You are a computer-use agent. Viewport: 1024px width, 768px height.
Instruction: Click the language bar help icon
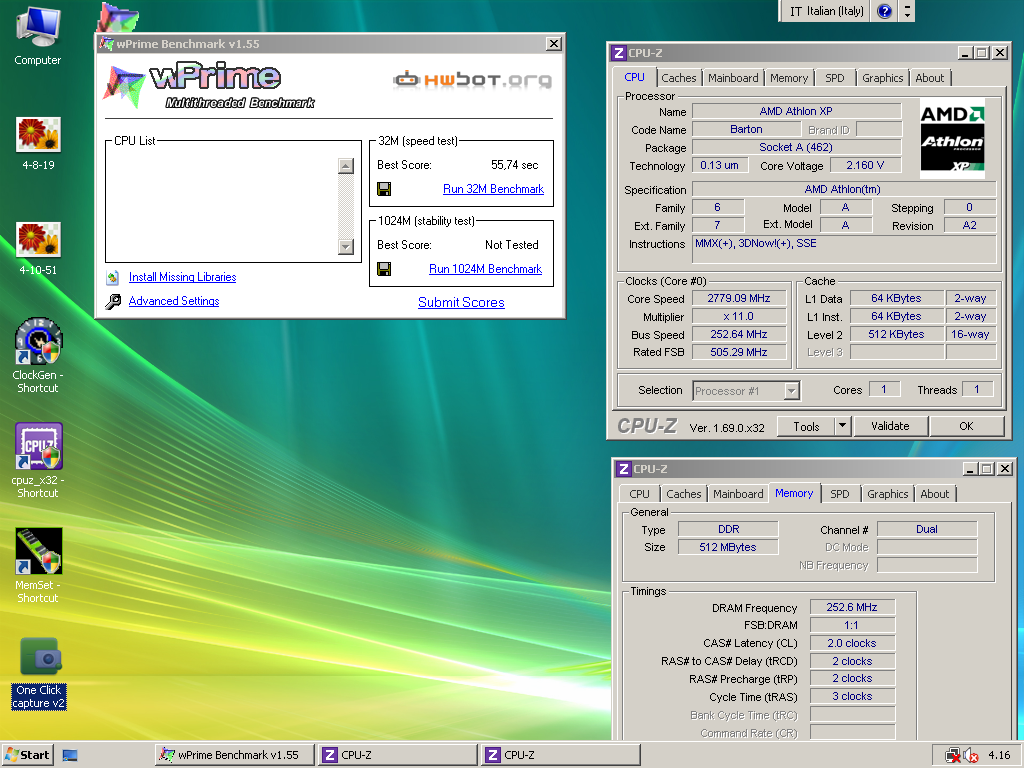[x=884, y=11]
